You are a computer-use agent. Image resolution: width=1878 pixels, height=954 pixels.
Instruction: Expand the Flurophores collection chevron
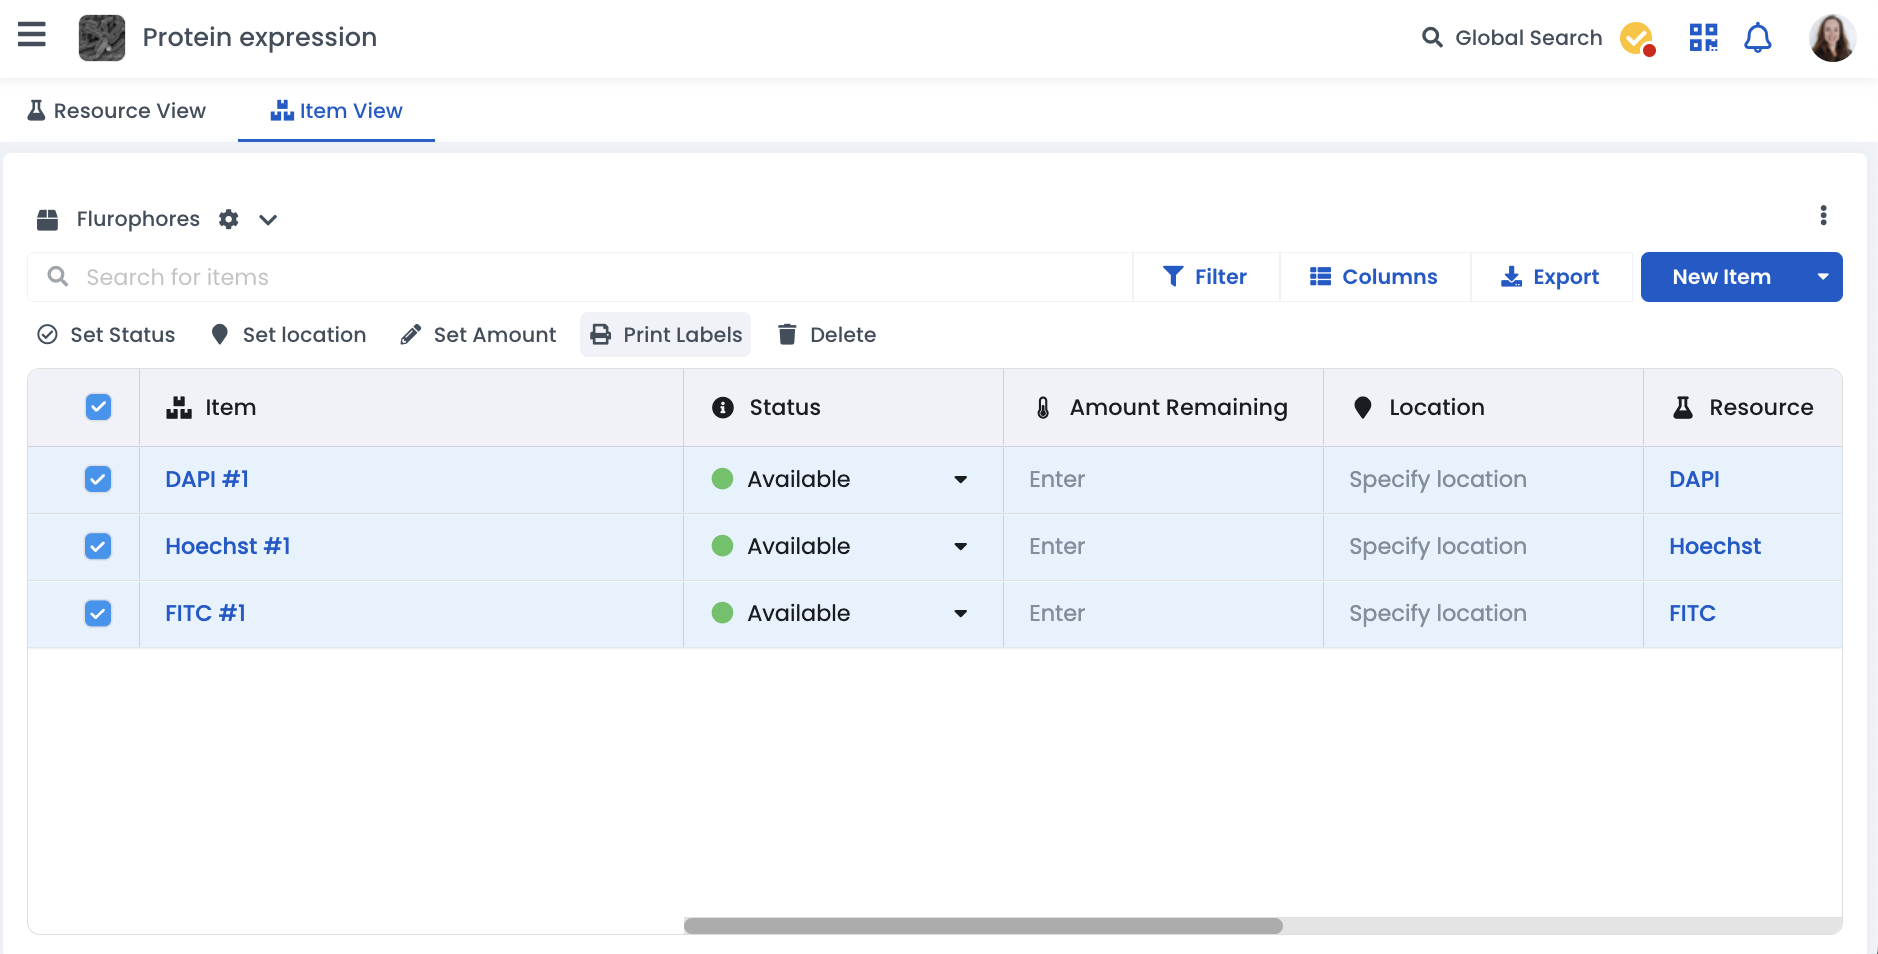[x=268, y=220]
